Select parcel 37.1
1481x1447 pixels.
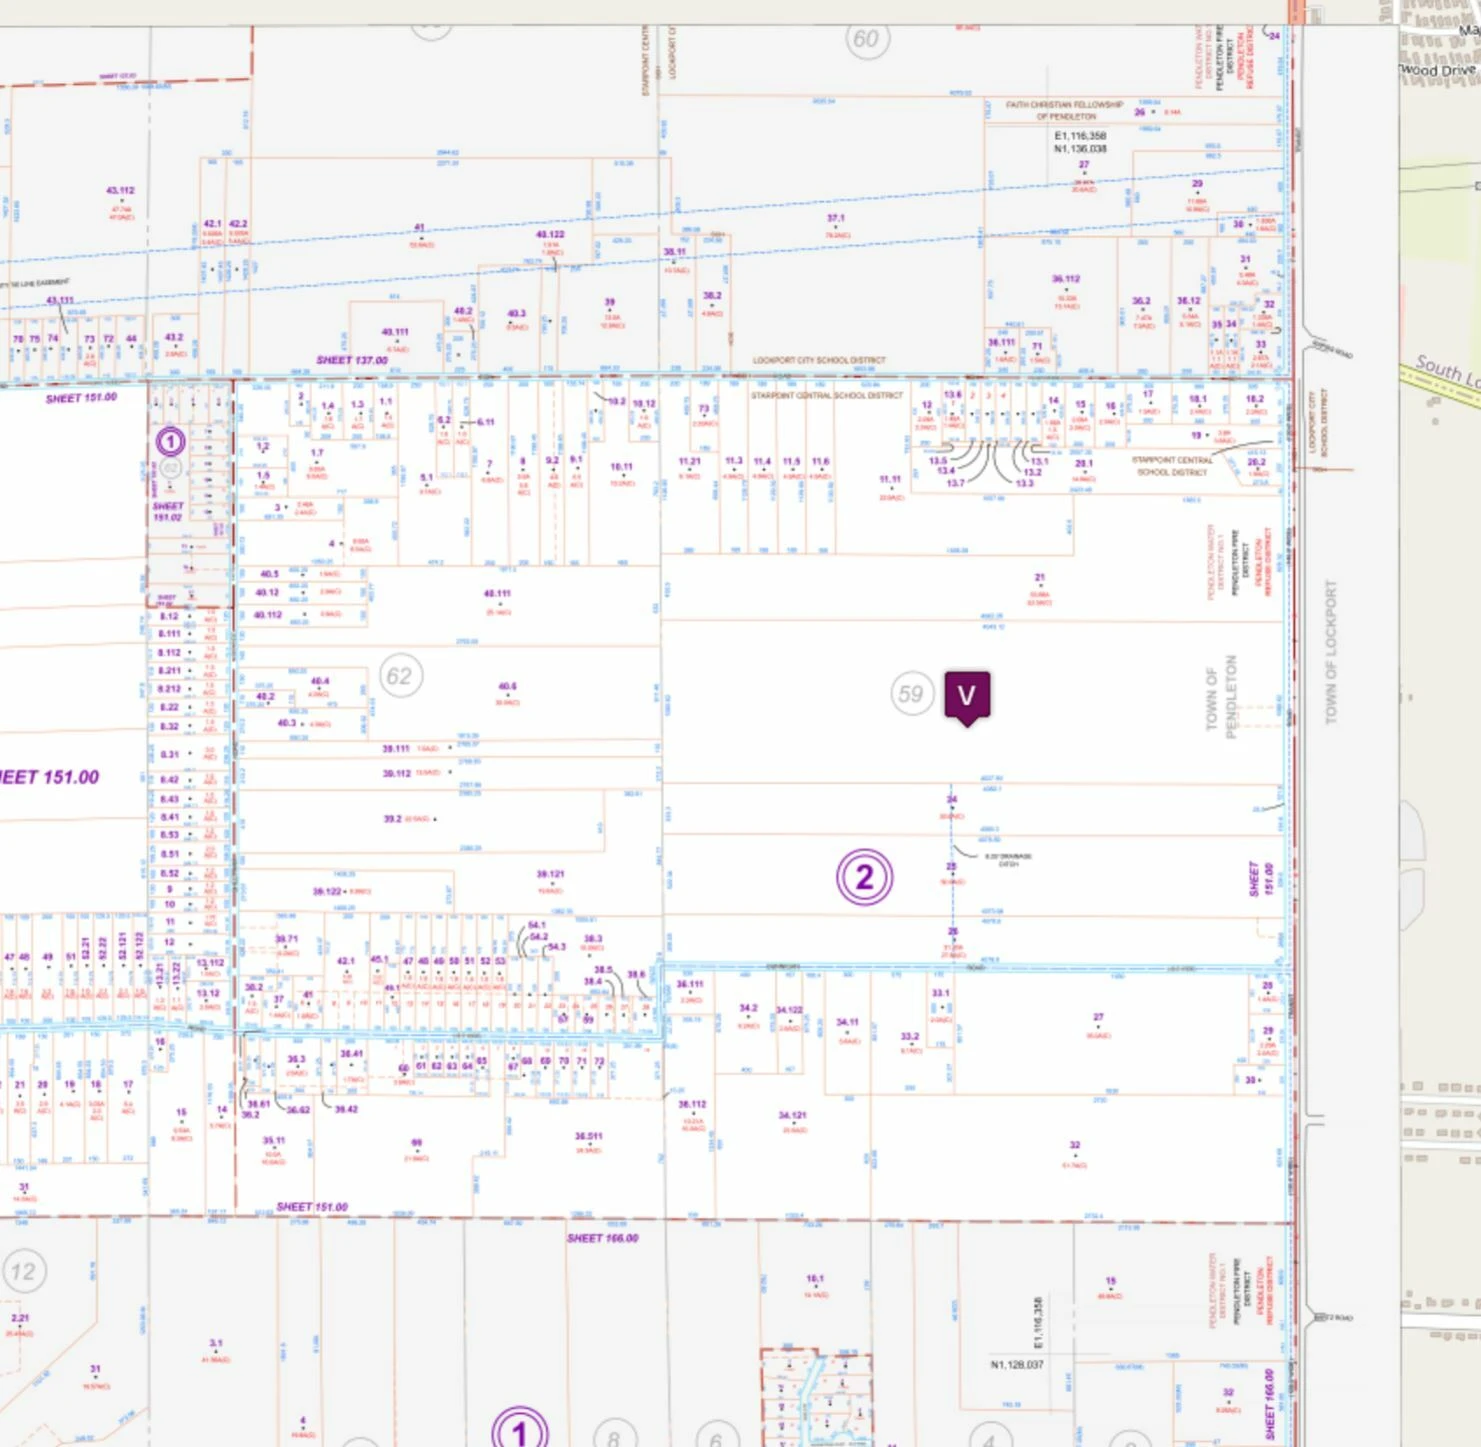836,218
